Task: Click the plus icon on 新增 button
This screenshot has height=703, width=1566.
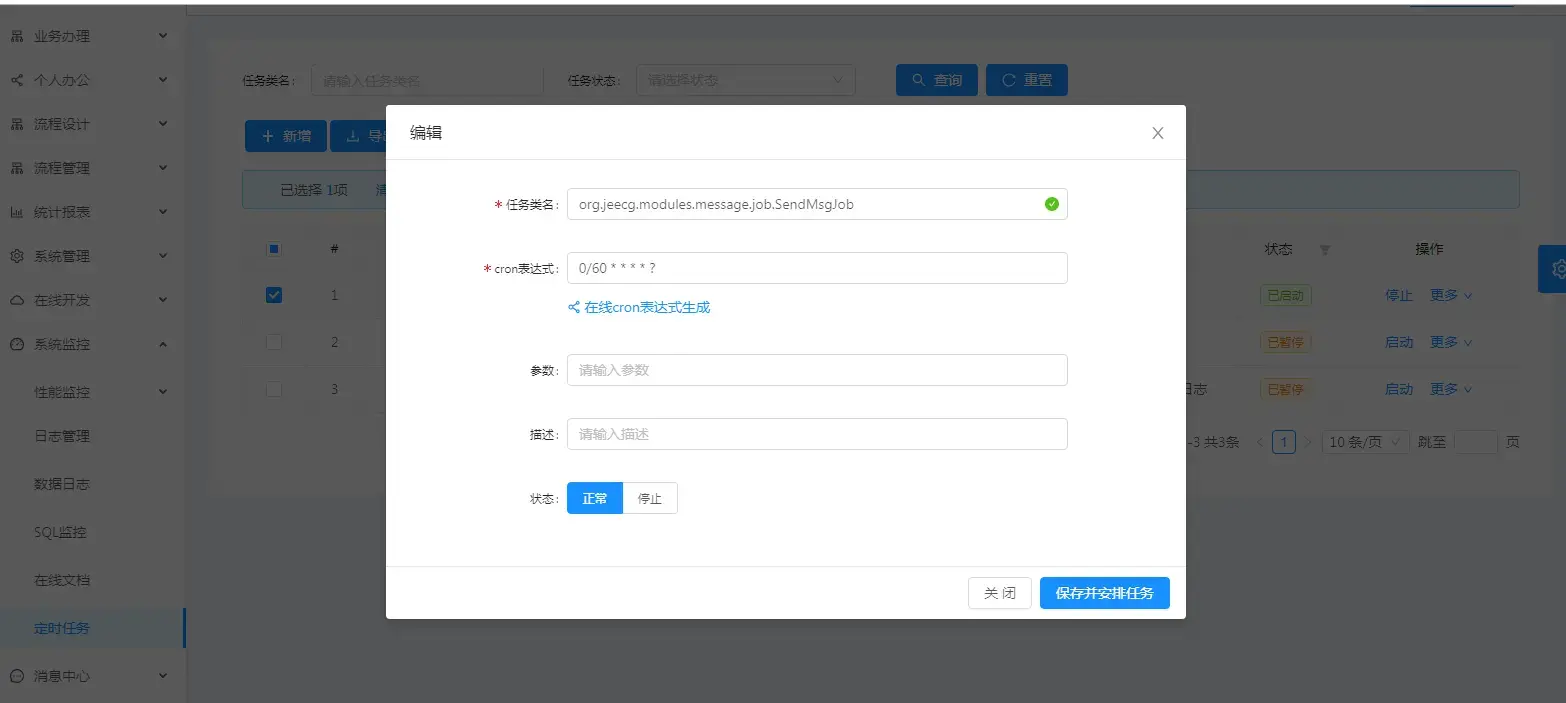Action: [x=267, y=136]
